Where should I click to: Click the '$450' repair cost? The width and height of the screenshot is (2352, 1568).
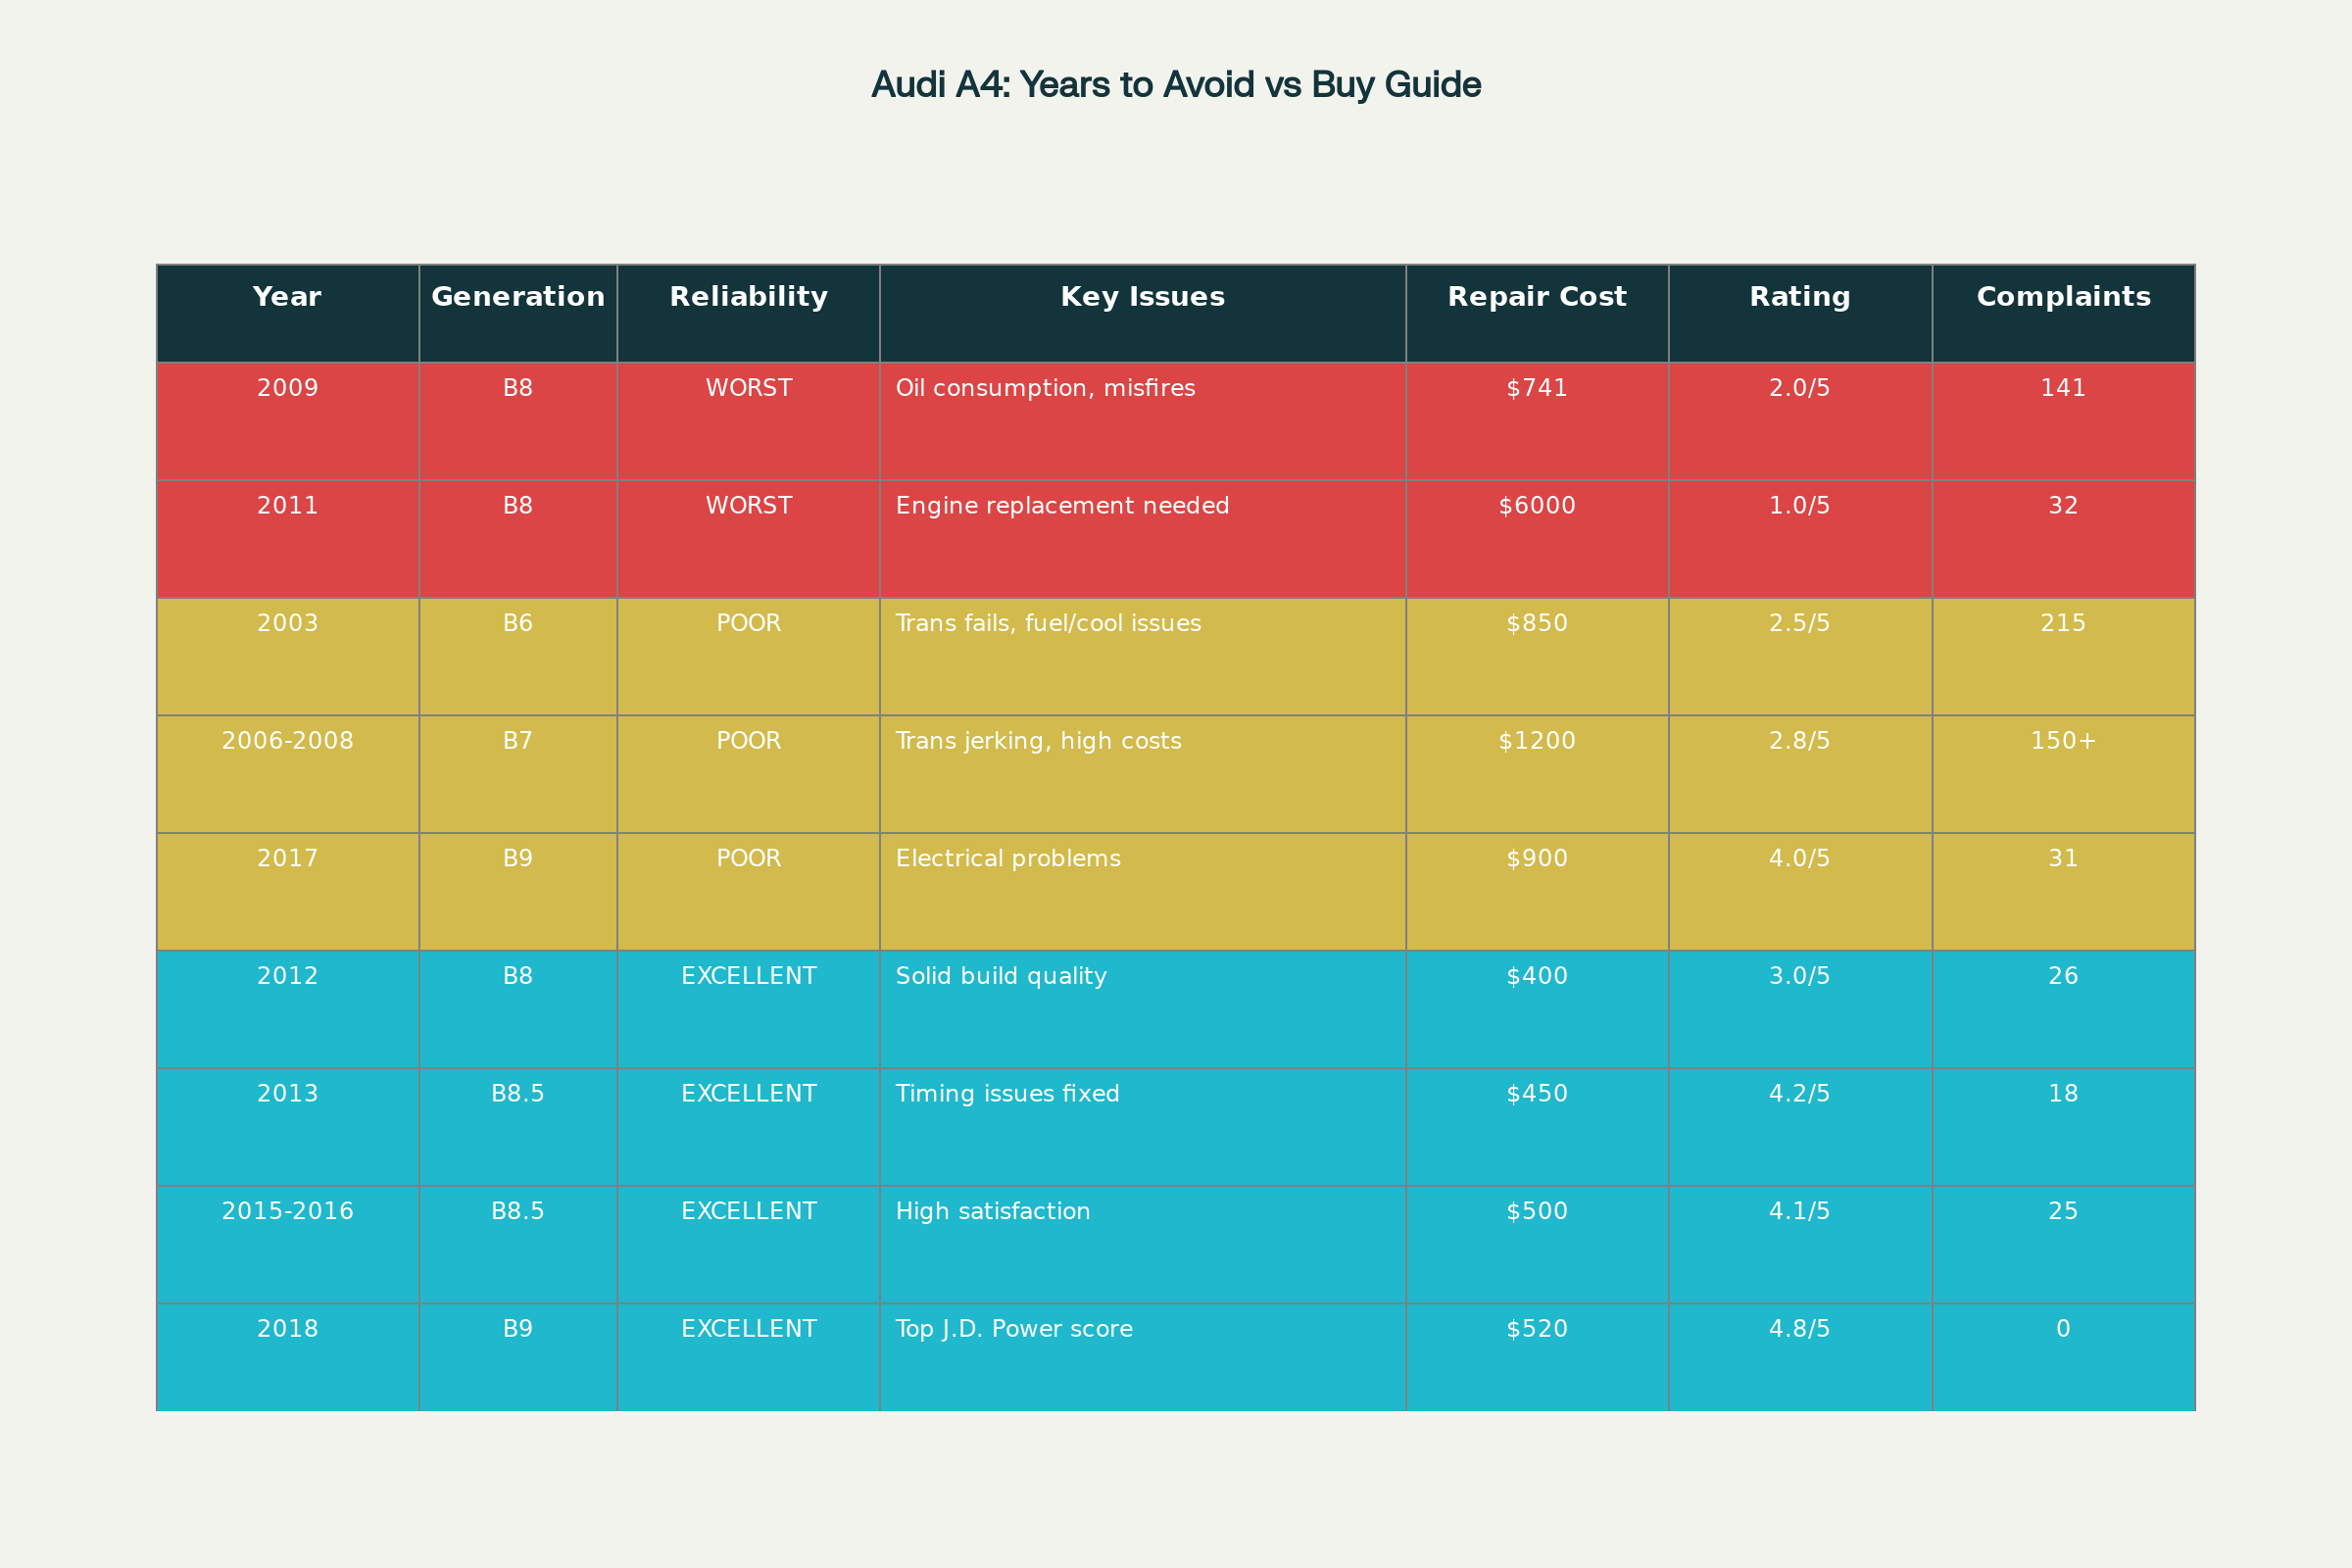[x=1537, y=1094]
